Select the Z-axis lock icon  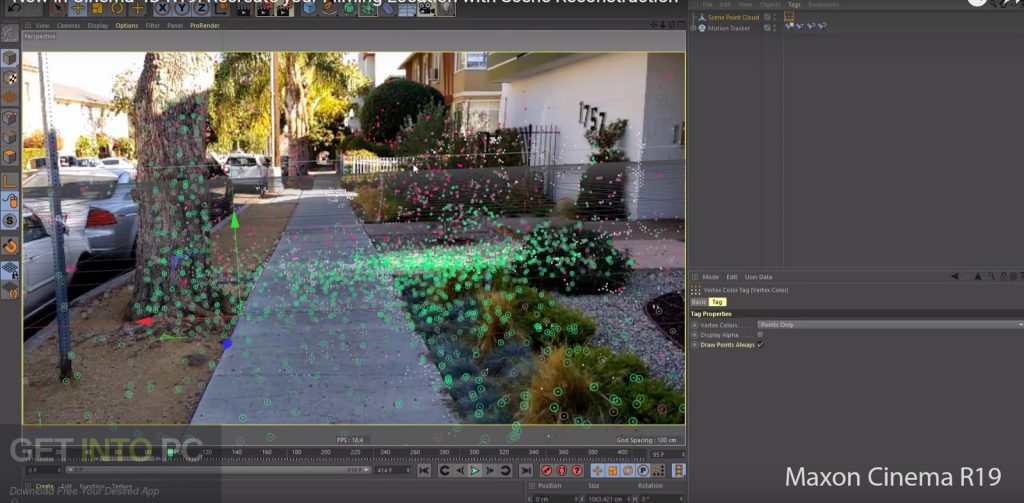point(199,8)
